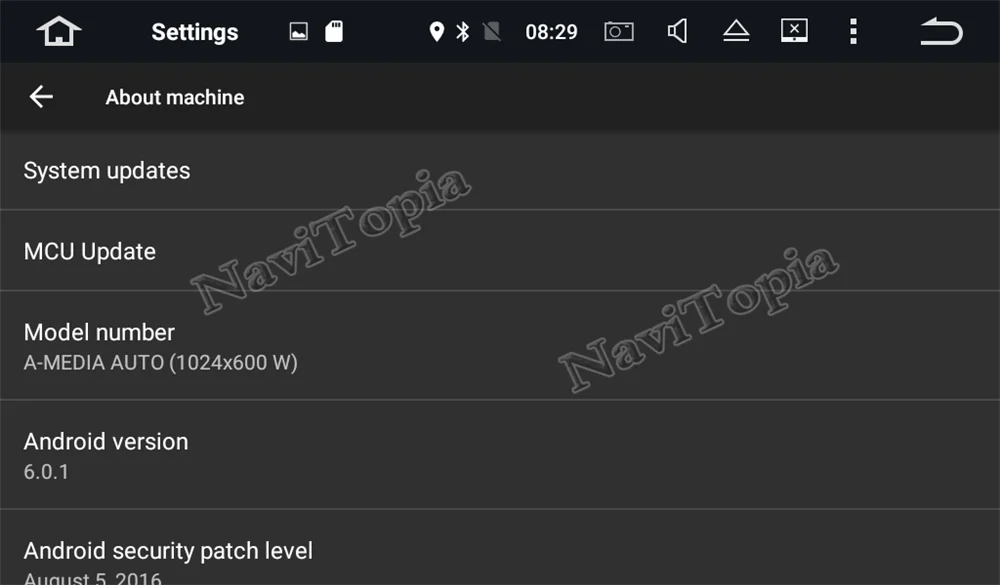Open the three-dot overflow menu

pos(853,31)
